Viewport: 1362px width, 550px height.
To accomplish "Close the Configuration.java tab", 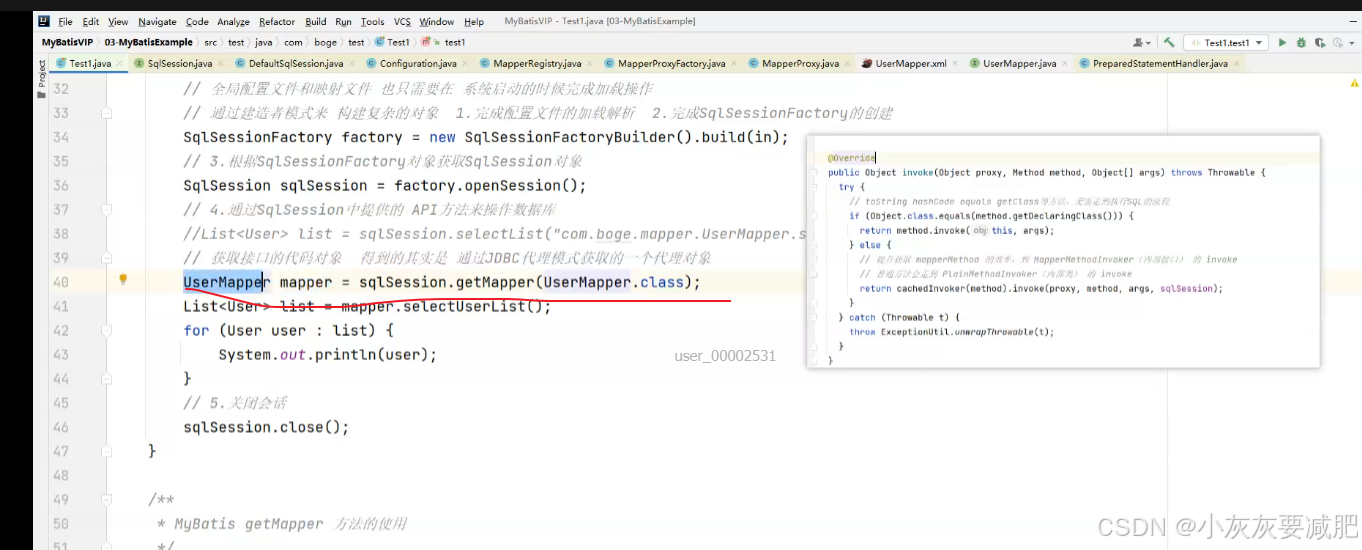I will point(466,64).
